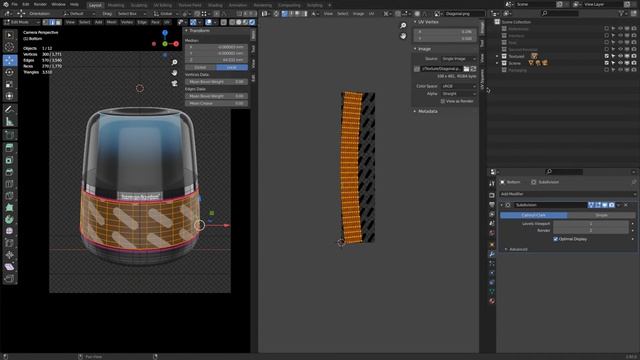Select the Spin tool
The height and width of the screenshot is (360, 640).
[9, 220]
